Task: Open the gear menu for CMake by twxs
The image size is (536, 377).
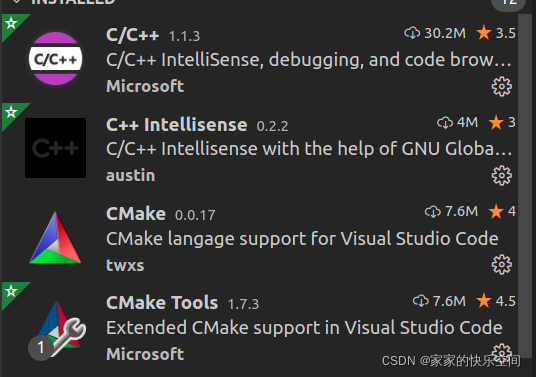Action: click(x=501, y=265)
